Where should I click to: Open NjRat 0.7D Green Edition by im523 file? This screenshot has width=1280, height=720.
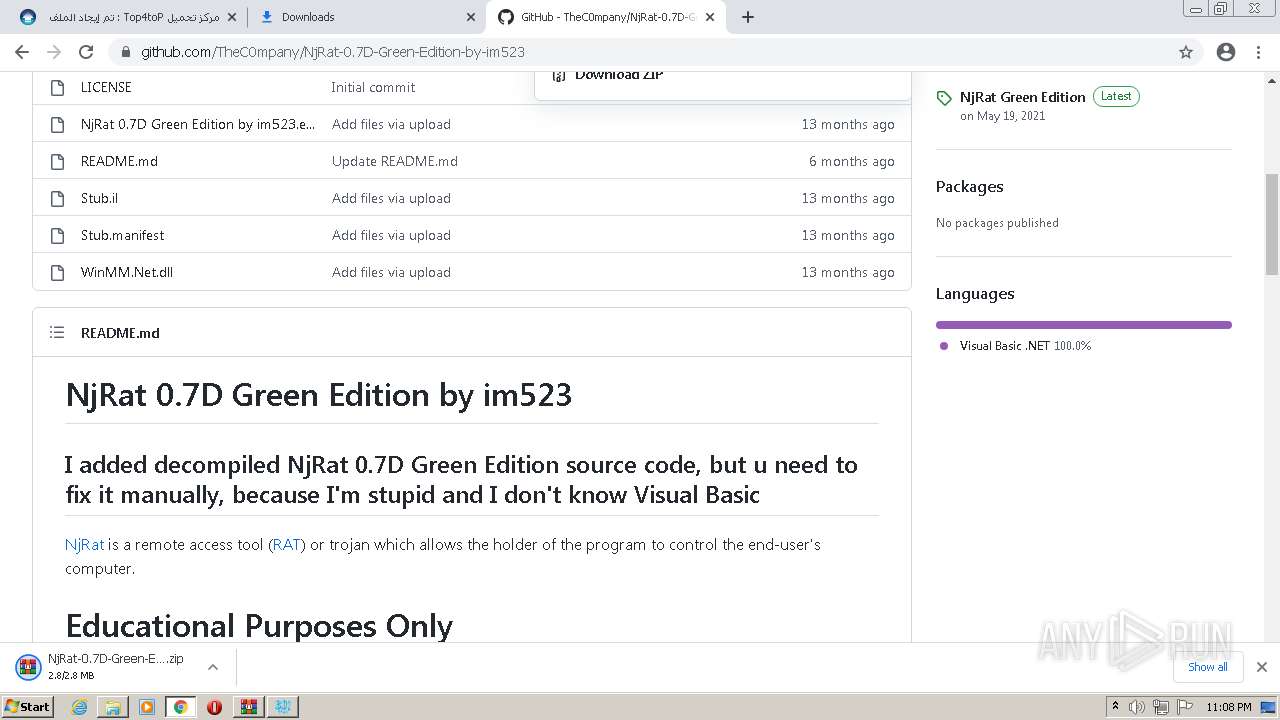198,124
